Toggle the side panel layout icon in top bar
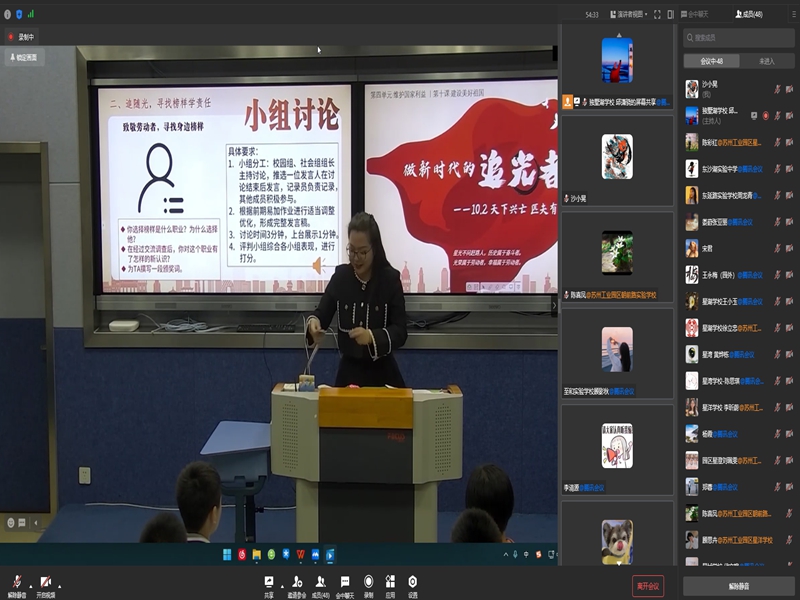The image size is (800, 600). pos(670,14)
